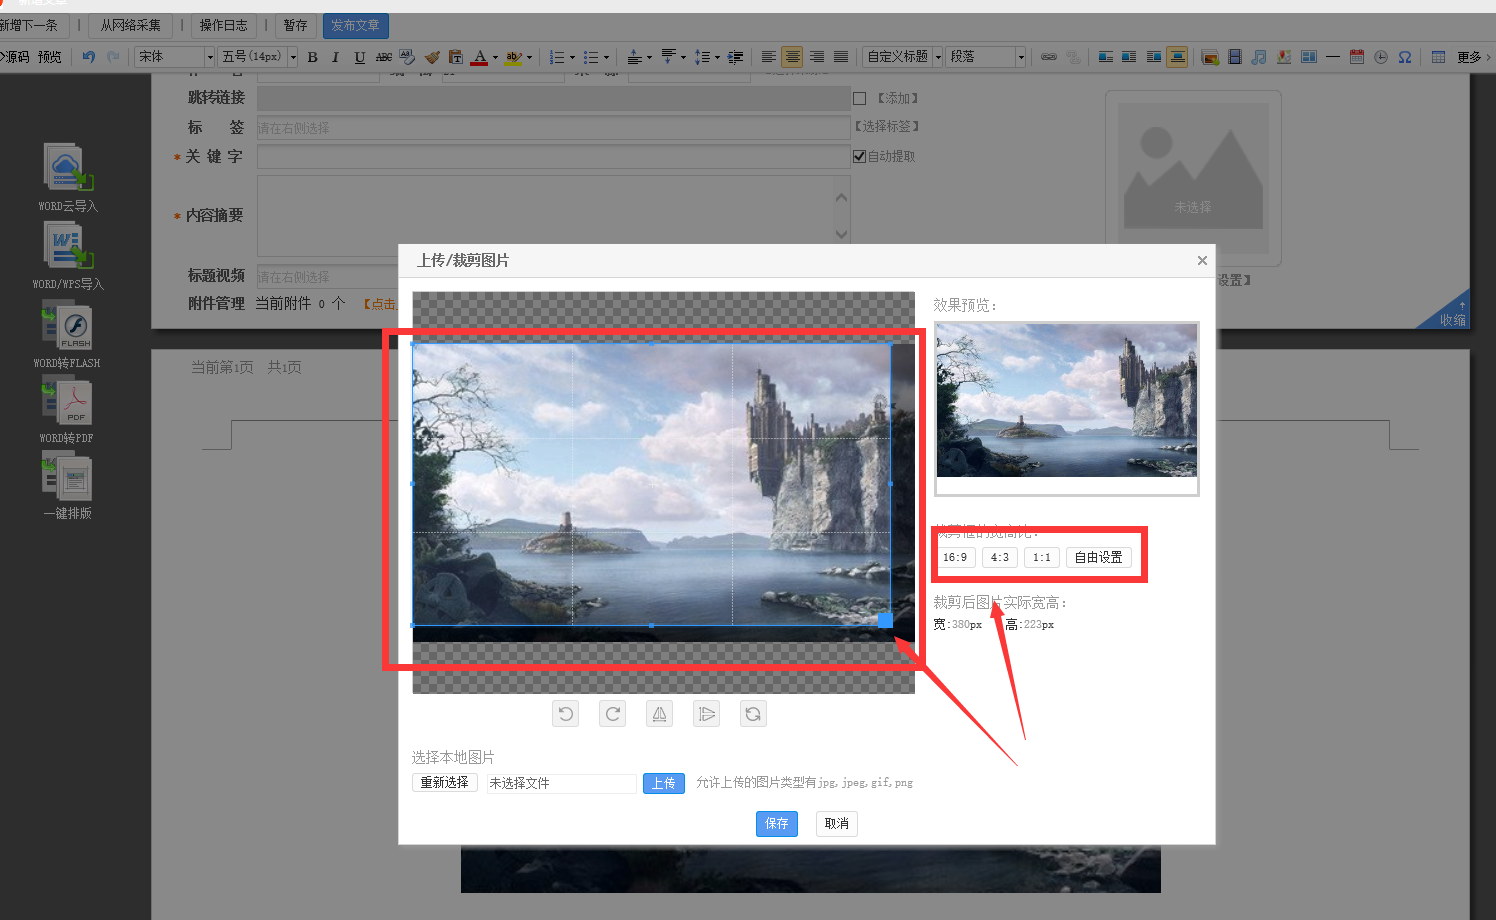
Task: Toggle underline formatting
Action: click(x=359, y=57)
